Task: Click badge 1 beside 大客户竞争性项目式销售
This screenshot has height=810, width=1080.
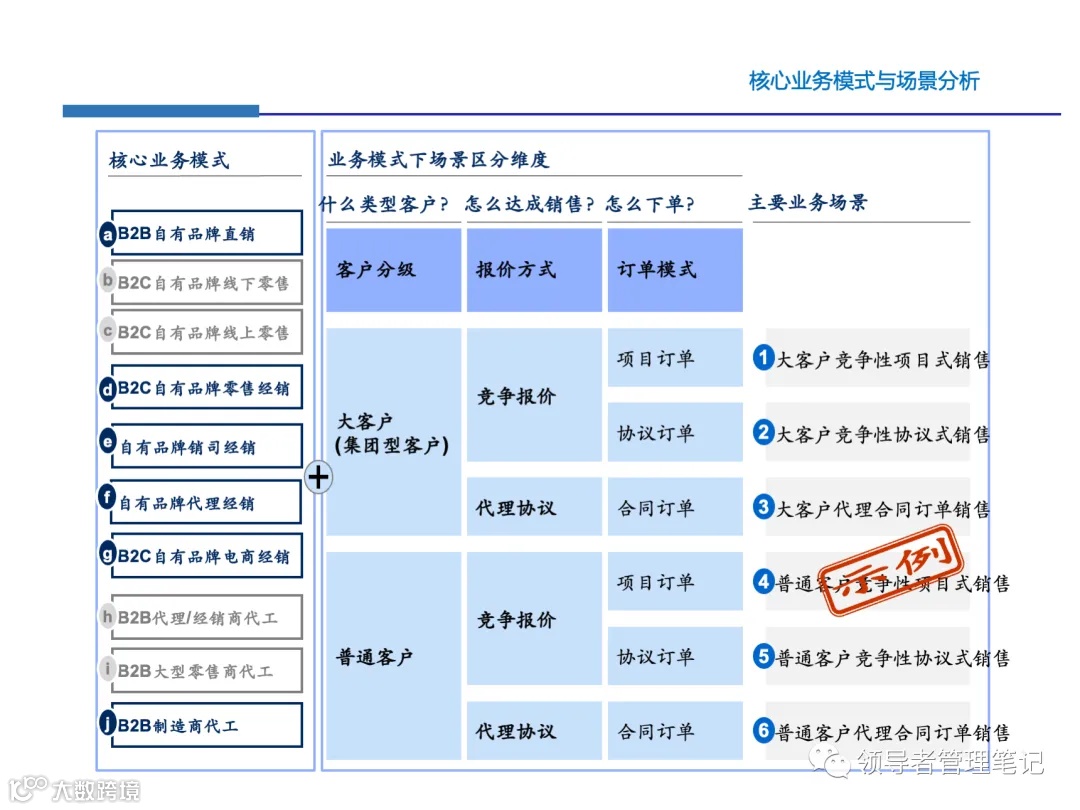Action: tap(763, 358)
